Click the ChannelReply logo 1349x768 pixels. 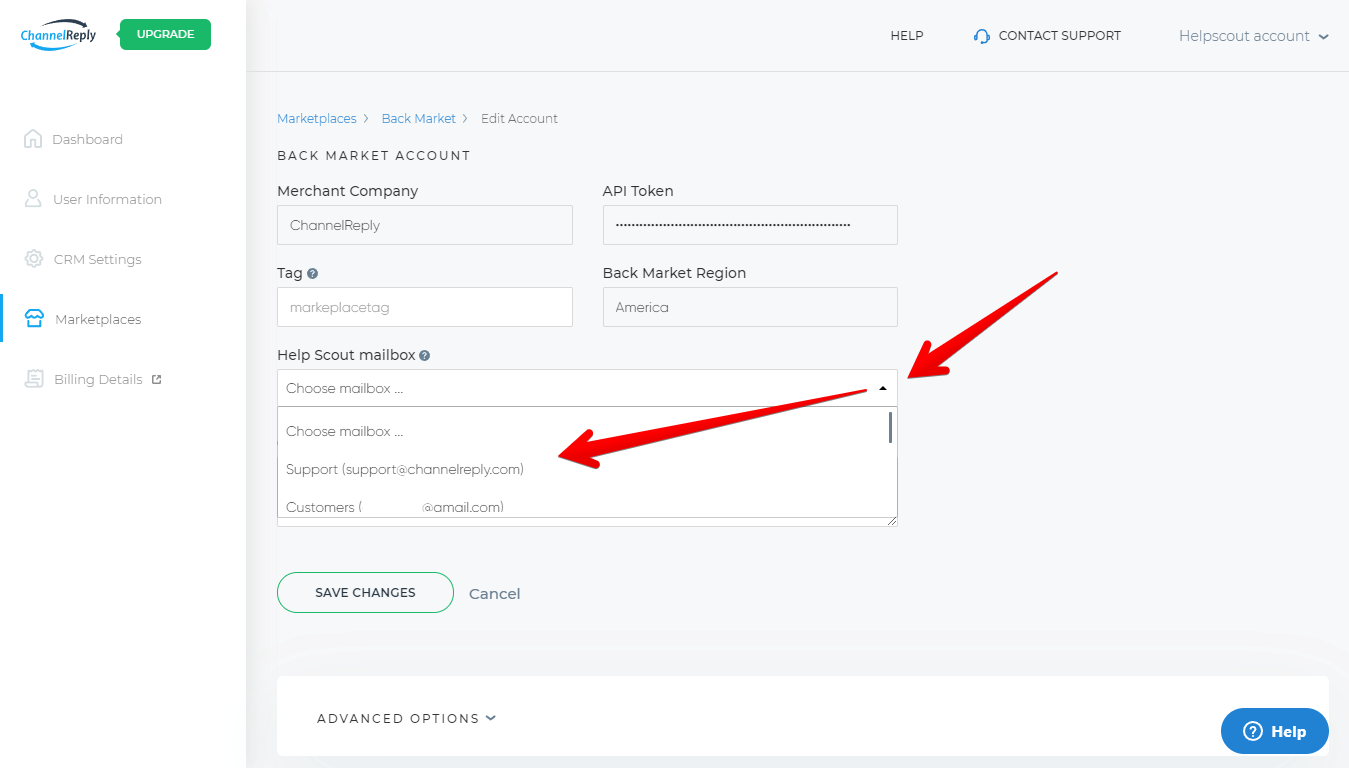click(58, 34)
